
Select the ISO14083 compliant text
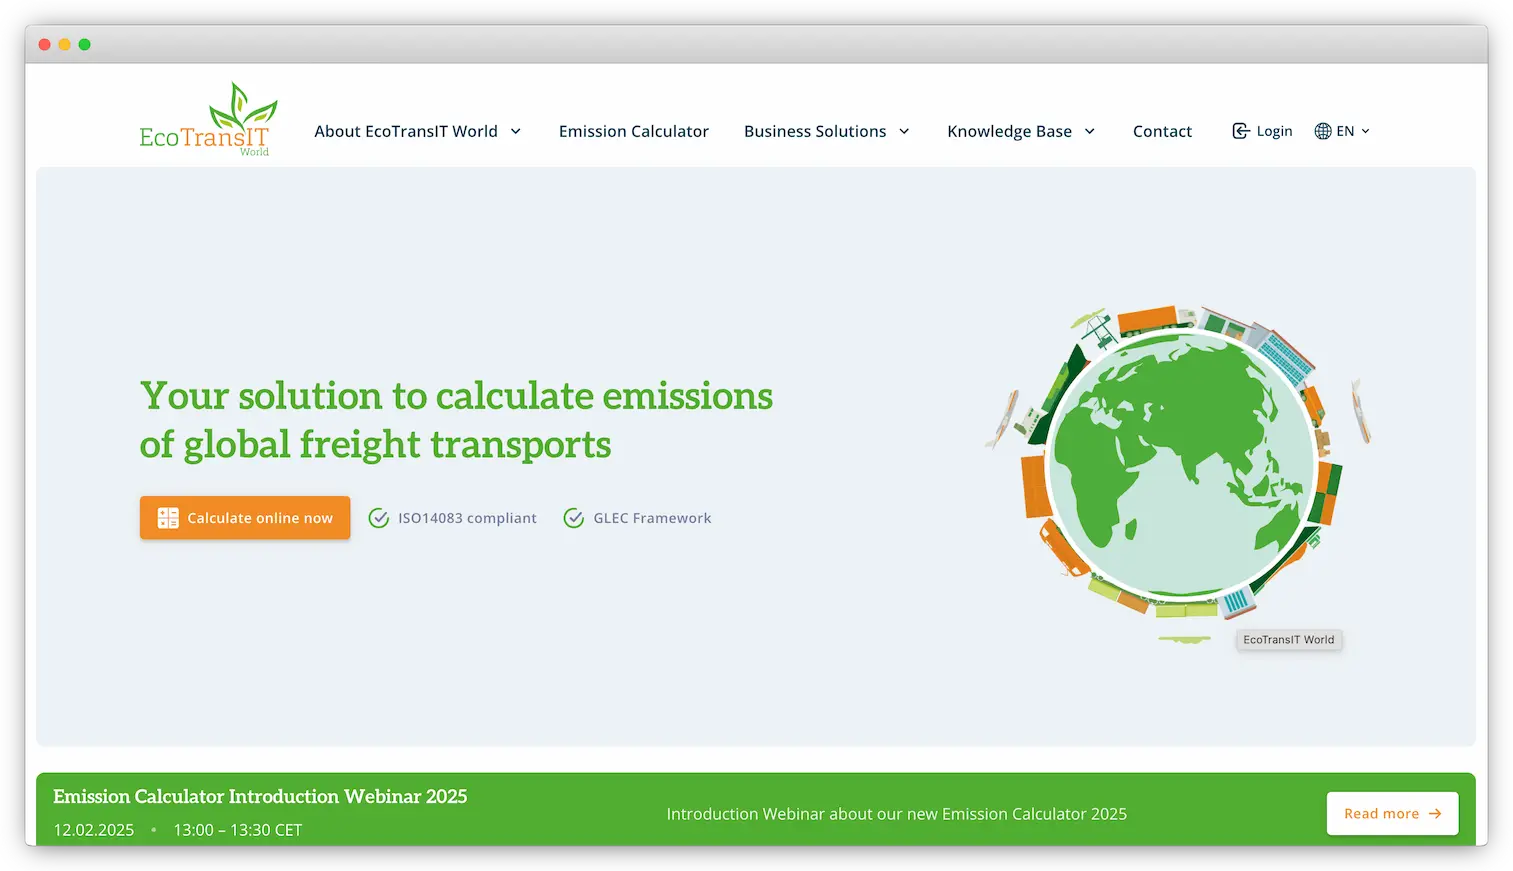click(467, 518)
